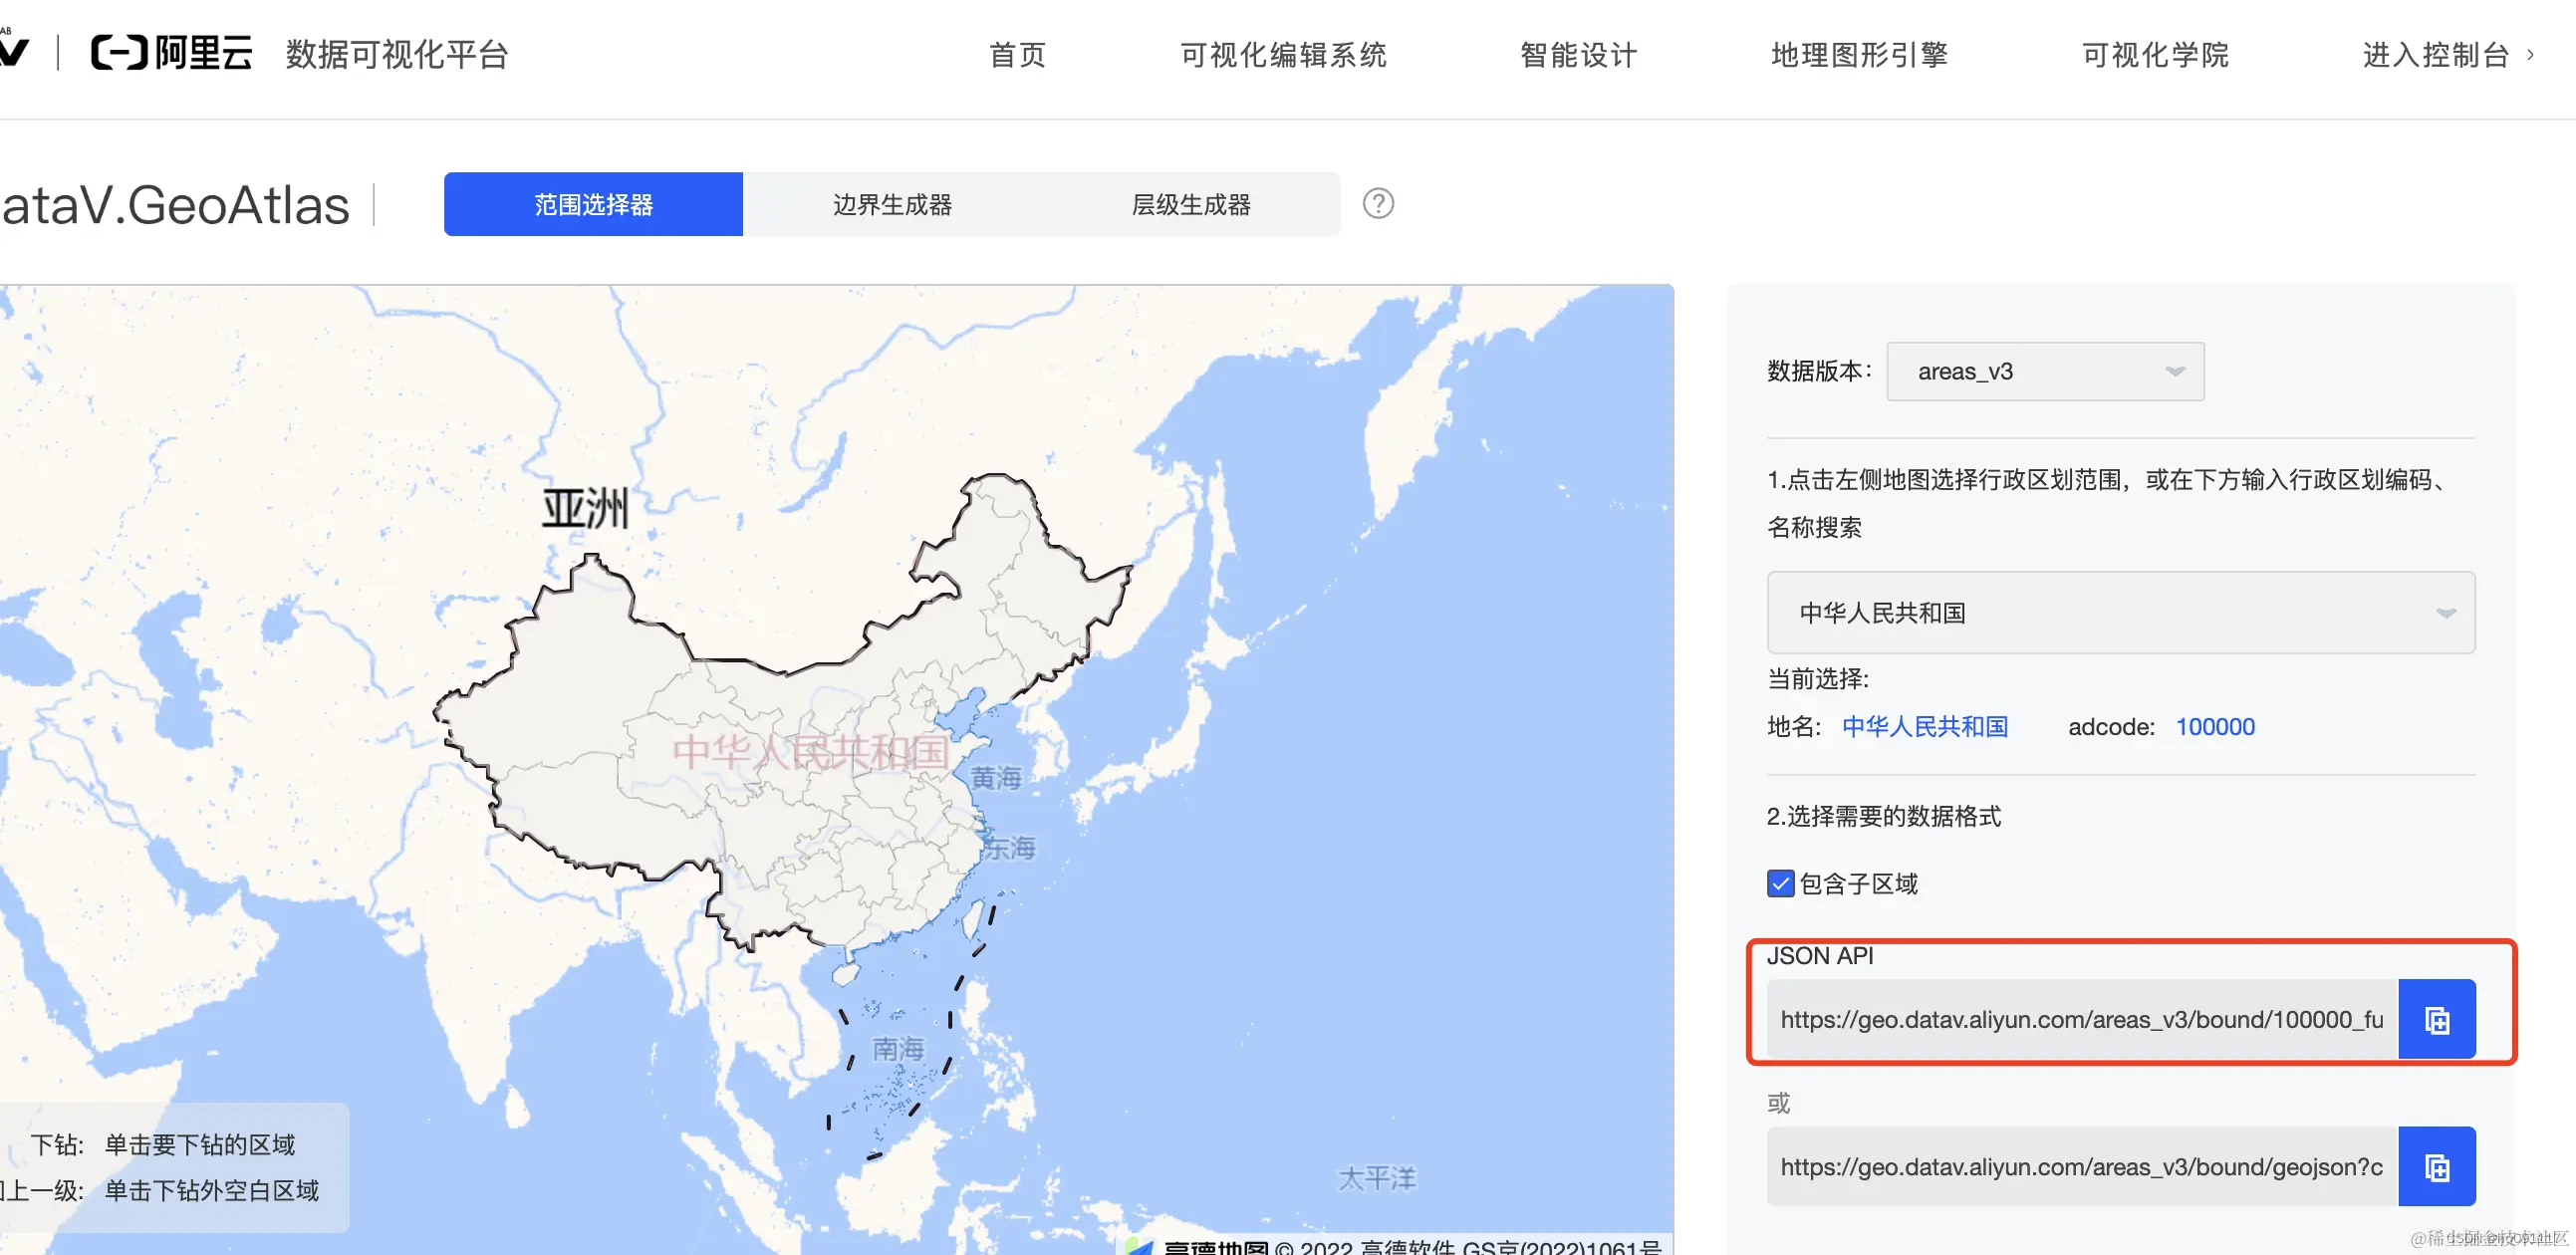
Task: Click the arrow beside 进入控制台
Action: (2531, 55)
